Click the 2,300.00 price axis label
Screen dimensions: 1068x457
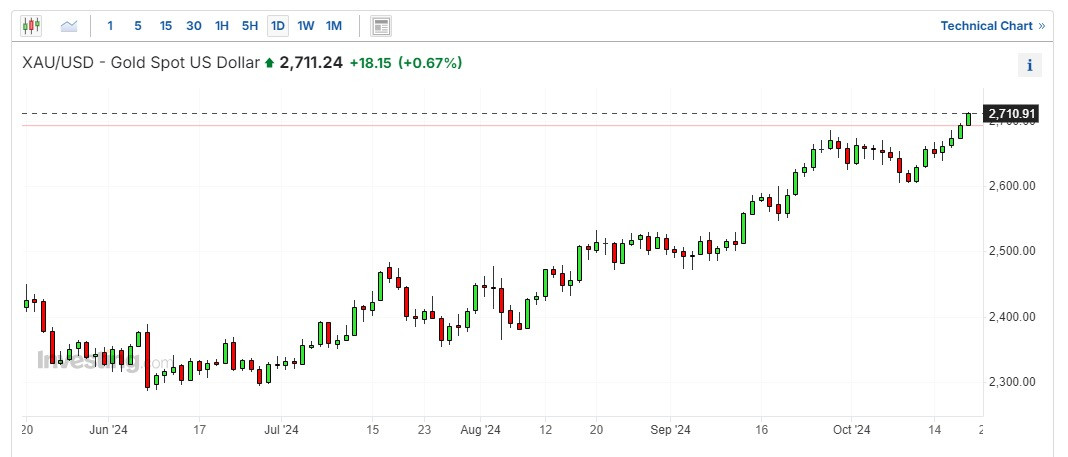pos(1011,382)
